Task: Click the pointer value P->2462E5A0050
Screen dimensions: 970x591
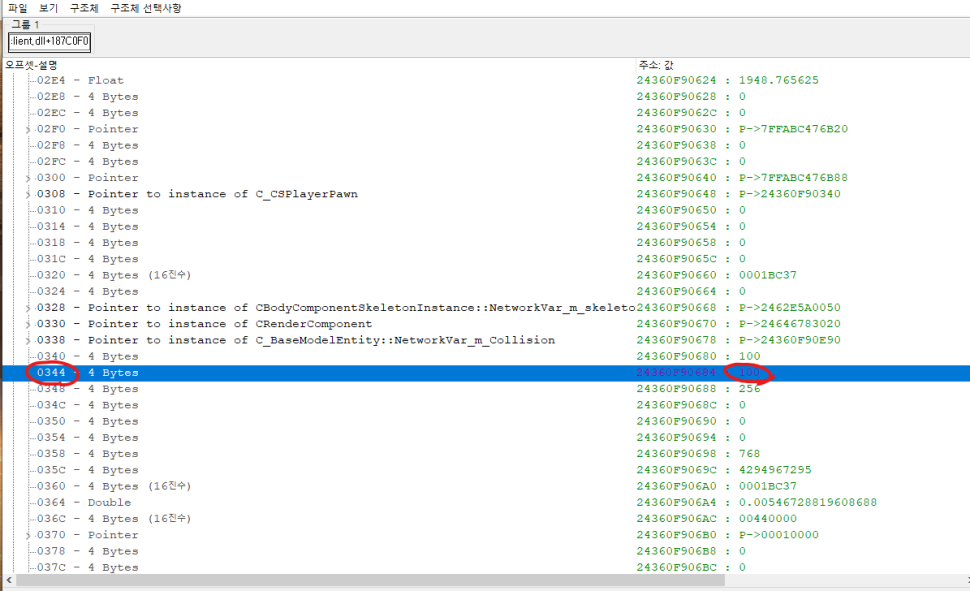Action: click(789, 308)
